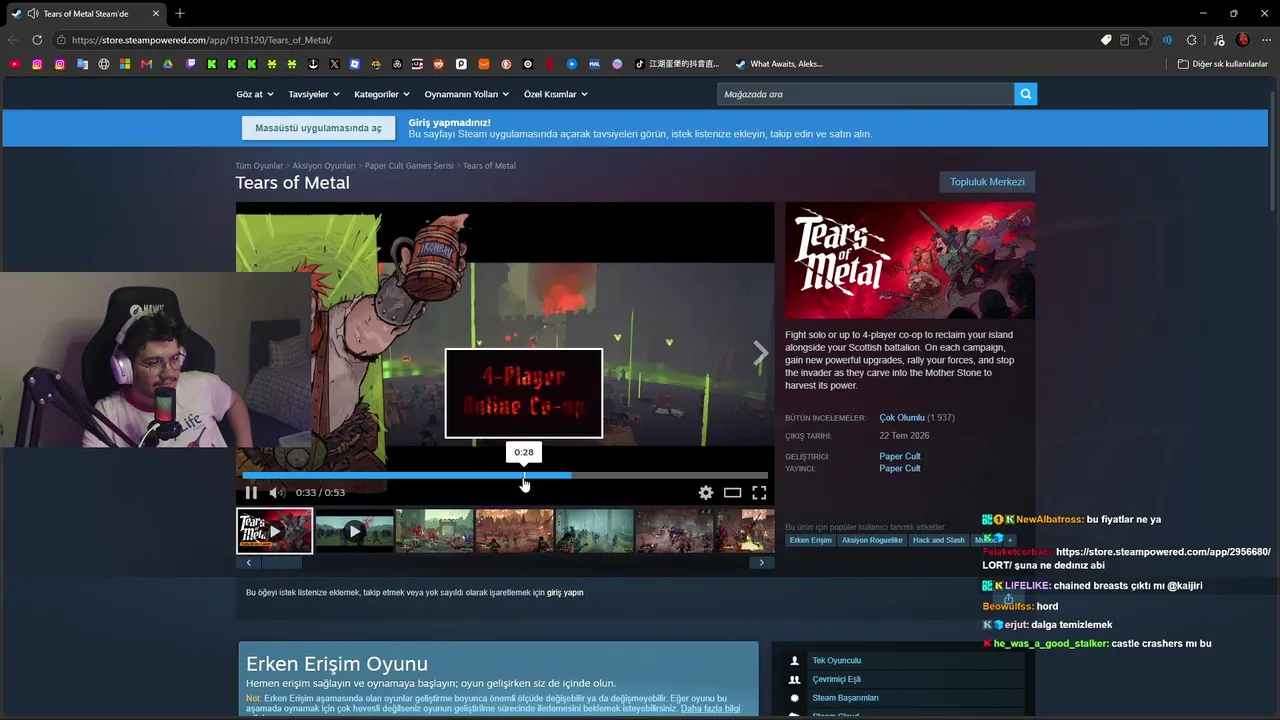Bookmark this page with the star icon
This screenshot has height=720, width=1280.
pos(1143,40)
